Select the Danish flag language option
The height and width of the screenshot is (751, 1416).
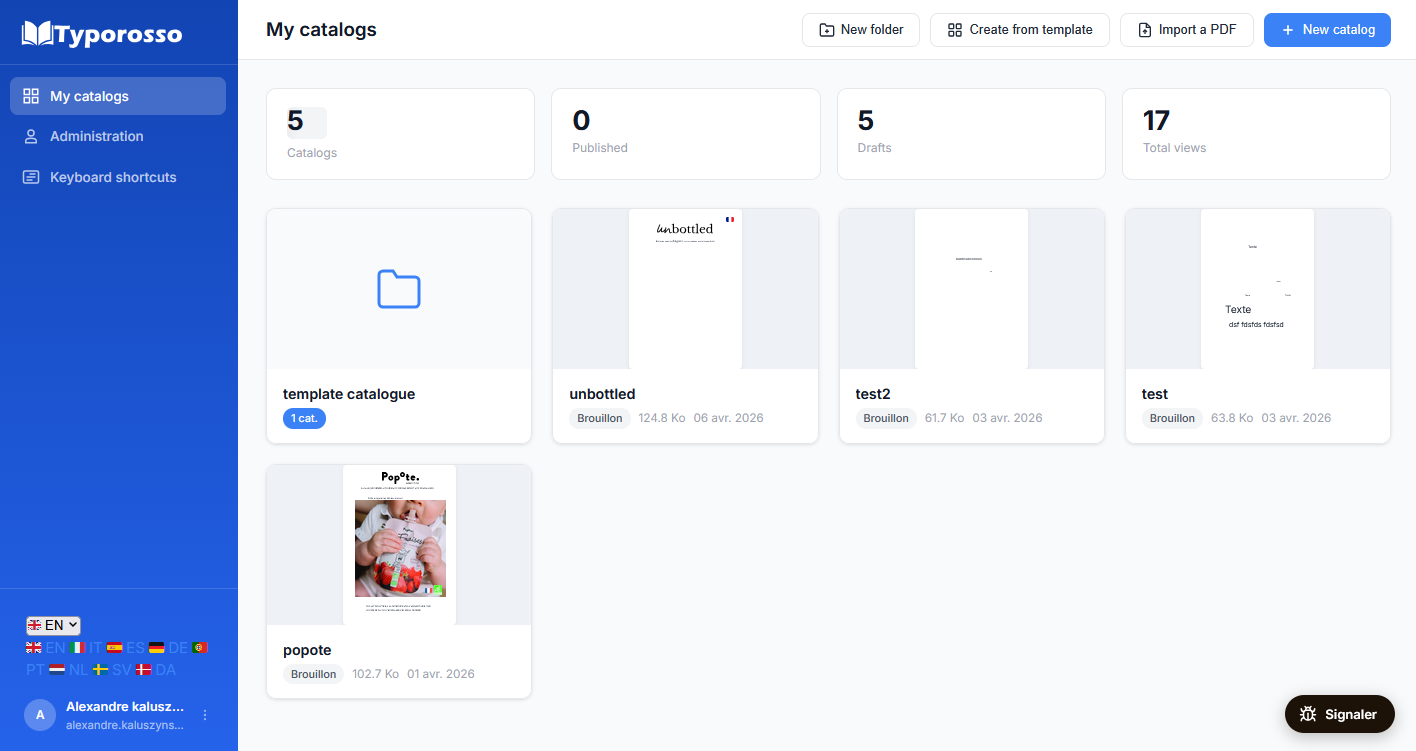(x=144, y=670)
